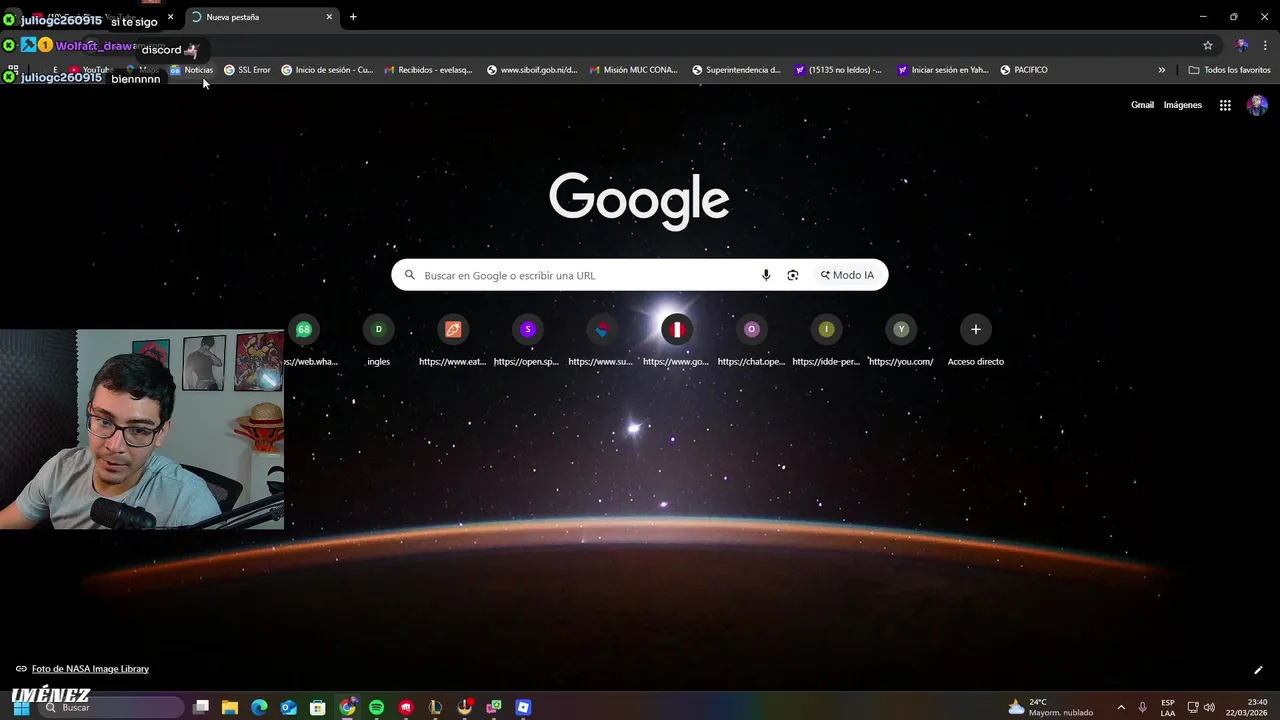Click the system tray microphone icon

coord(1142,707)
